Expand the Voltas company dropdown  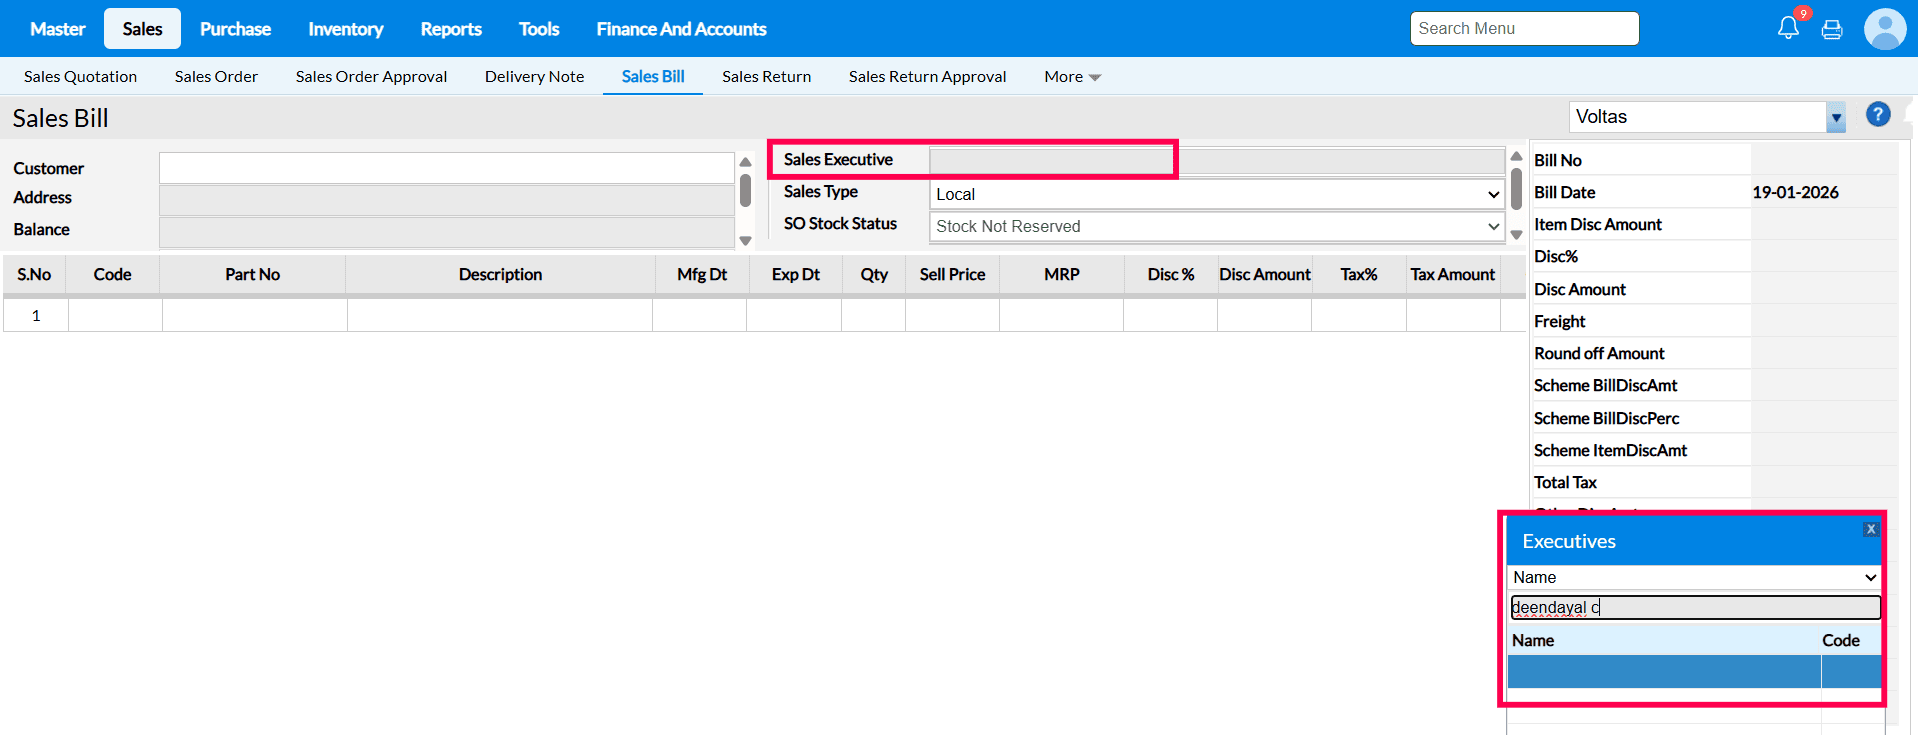(1836, 117)
